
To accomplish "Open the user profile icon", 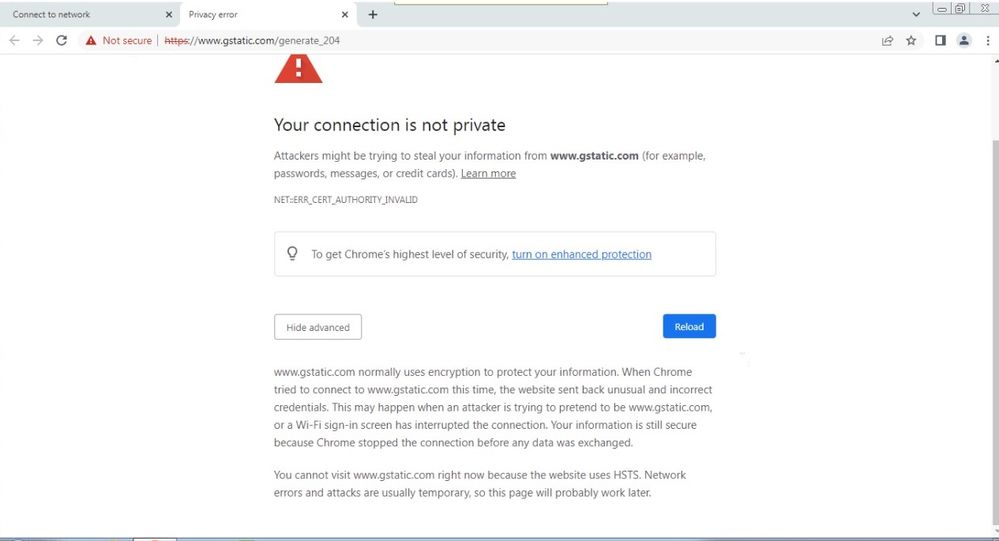I will [964, 41].
